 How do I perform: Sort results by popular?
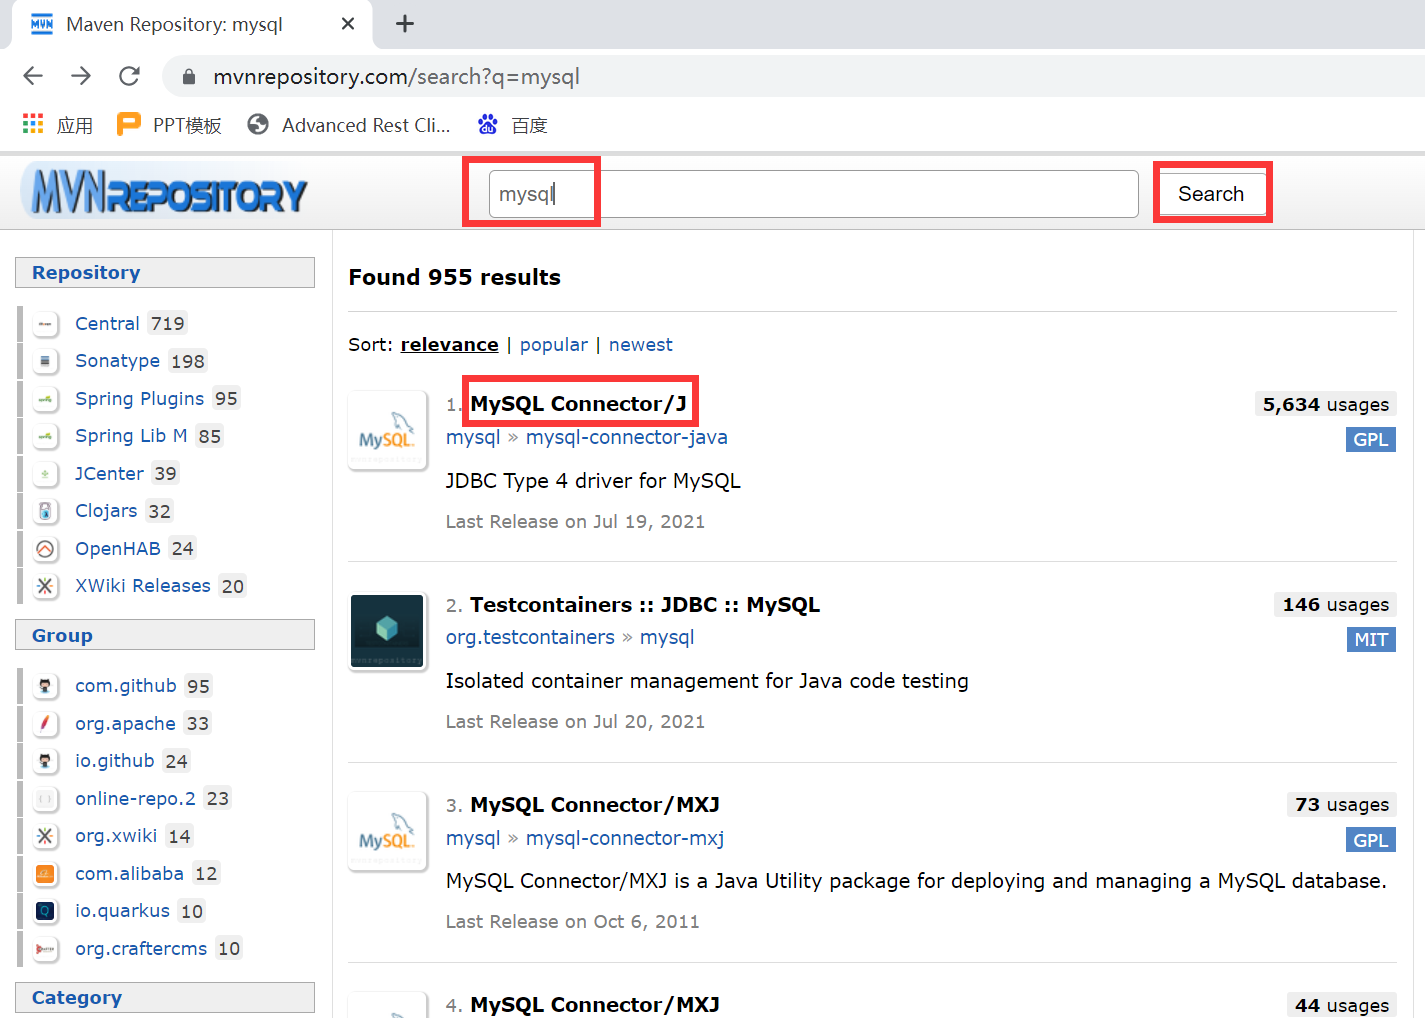pos(554,345)
